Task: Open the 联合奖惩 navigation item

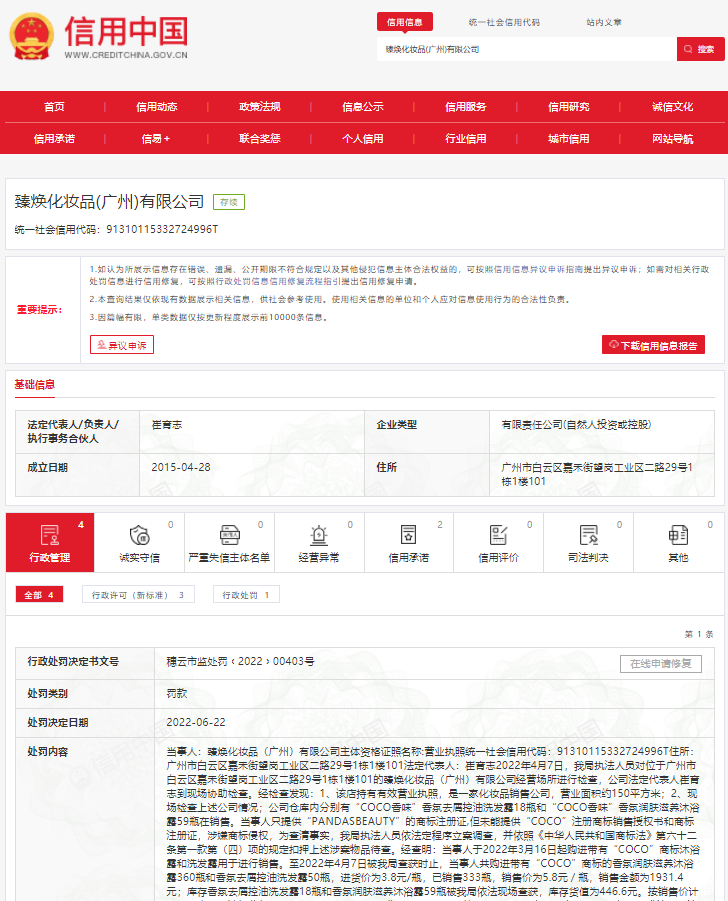Action: 260,139
